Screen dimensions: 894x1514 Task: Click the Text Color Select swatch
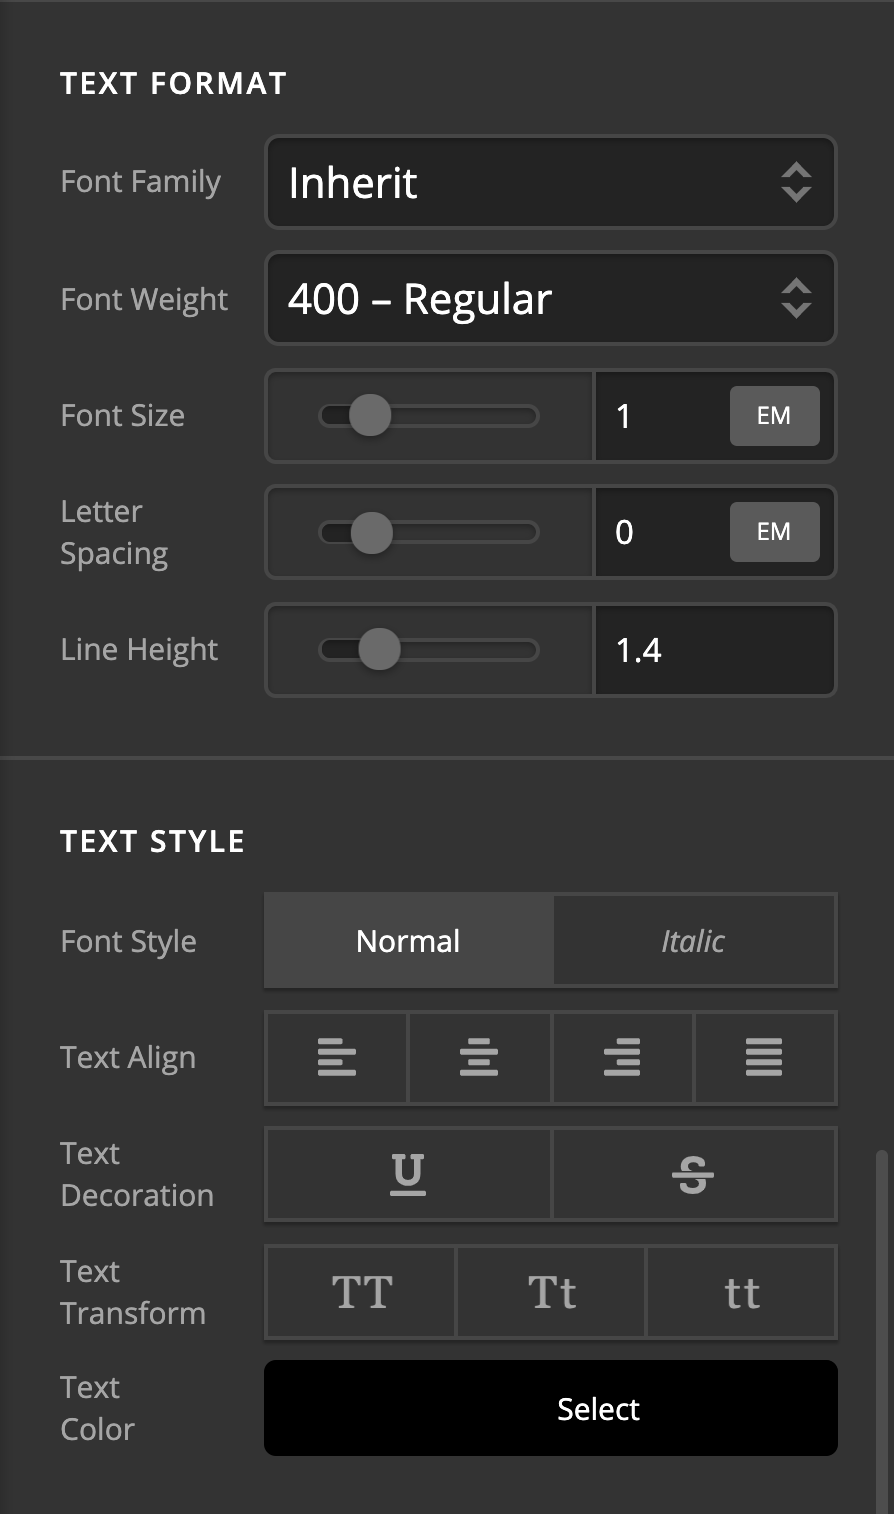point(550,1408)
